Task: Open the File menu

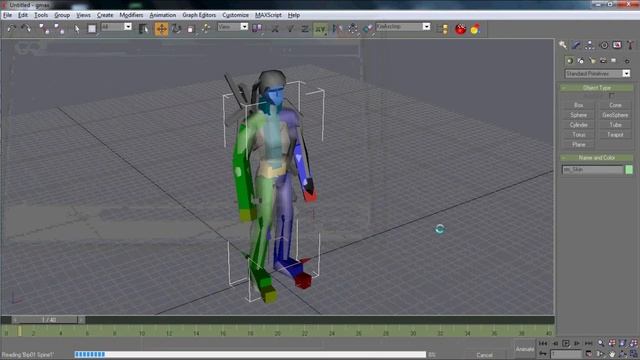Action: 7,15
